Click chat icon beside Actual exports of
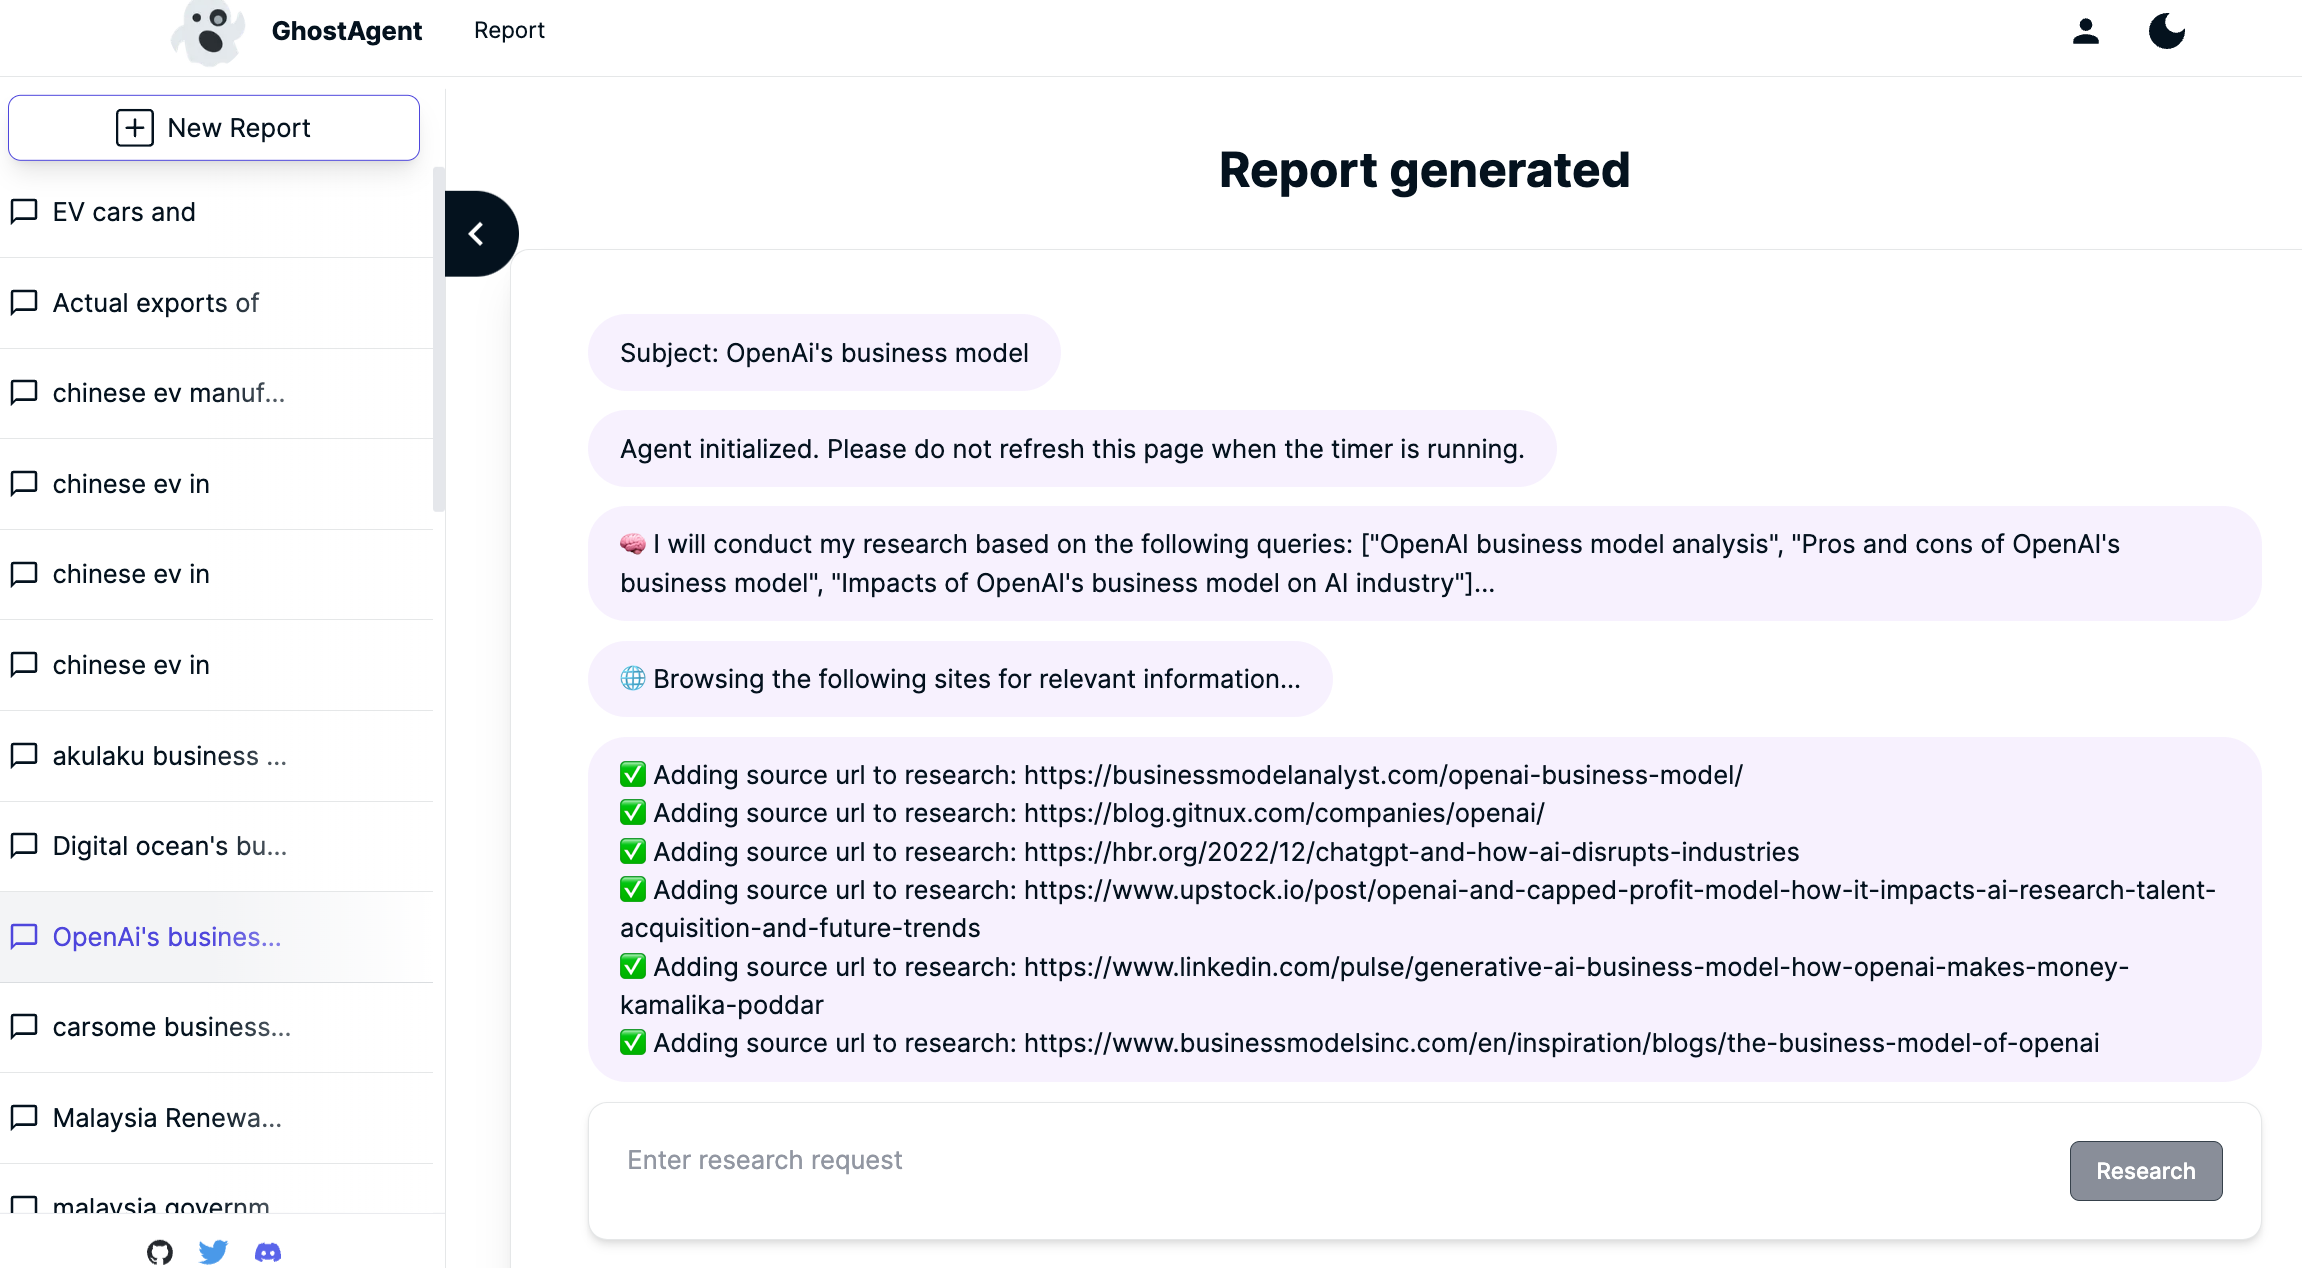This screenshot has height=1268, width=2302. pos(24,302)
